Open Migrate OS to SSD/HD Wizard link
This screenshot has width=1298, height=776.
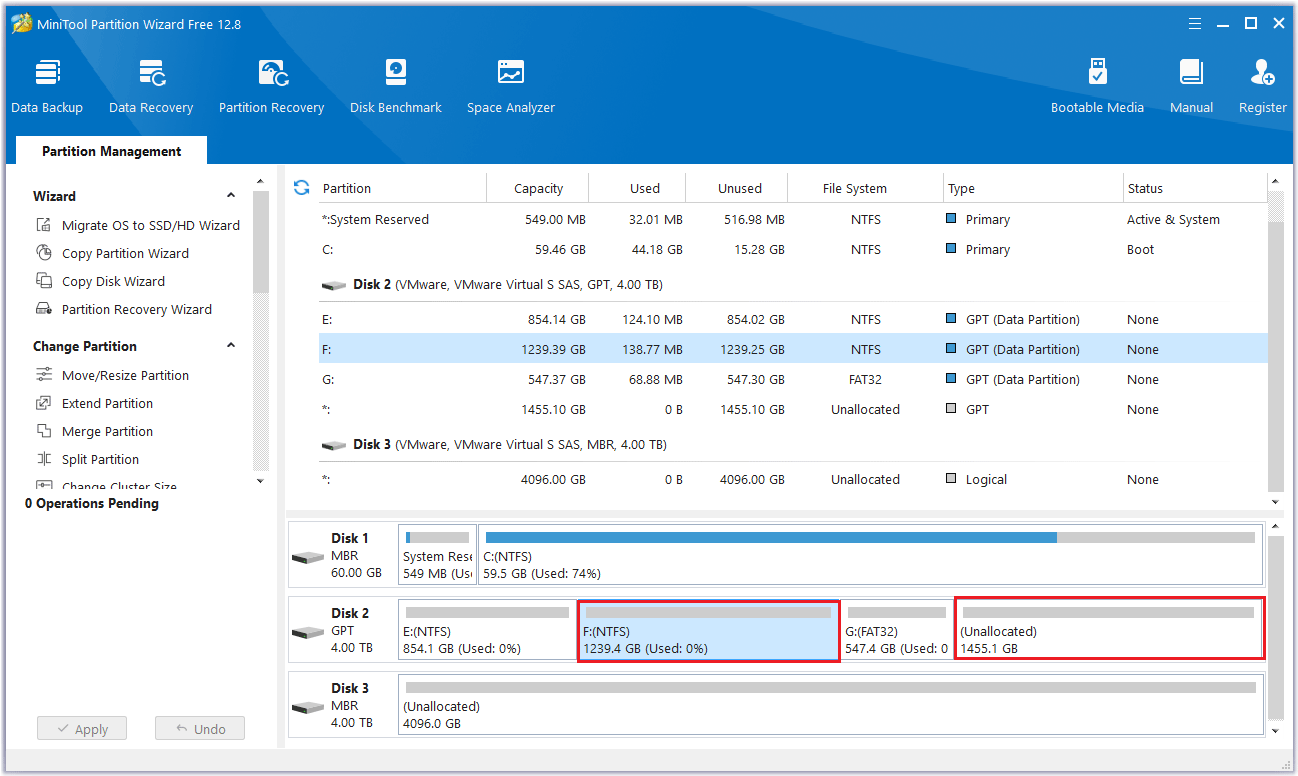point(151,225)
